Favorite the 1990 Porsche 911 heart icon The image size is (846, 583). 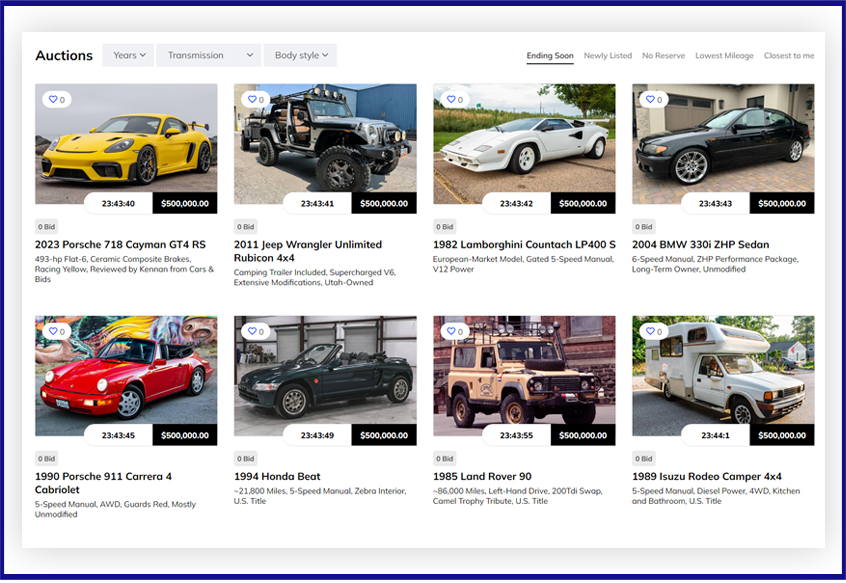coord(53,331)
